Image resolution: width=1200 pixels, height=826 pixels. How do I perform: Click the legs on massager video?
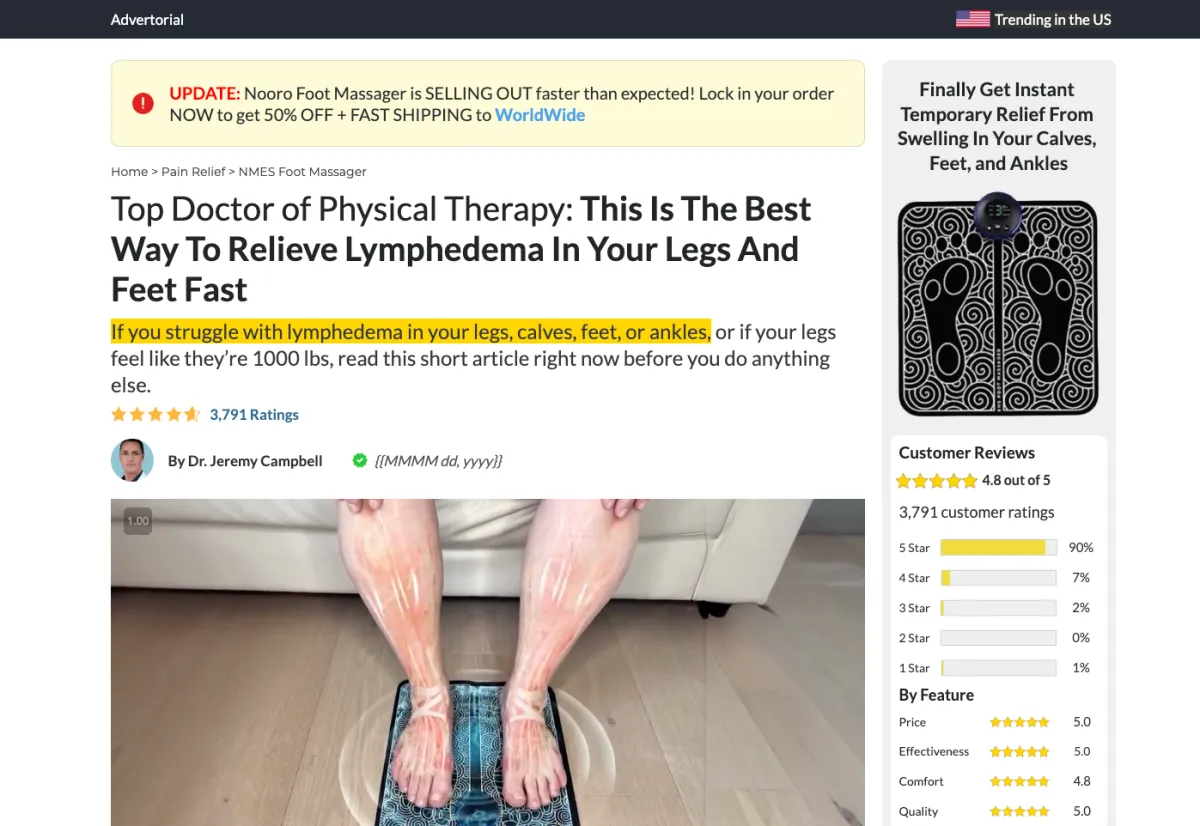(x=488, y=662)
